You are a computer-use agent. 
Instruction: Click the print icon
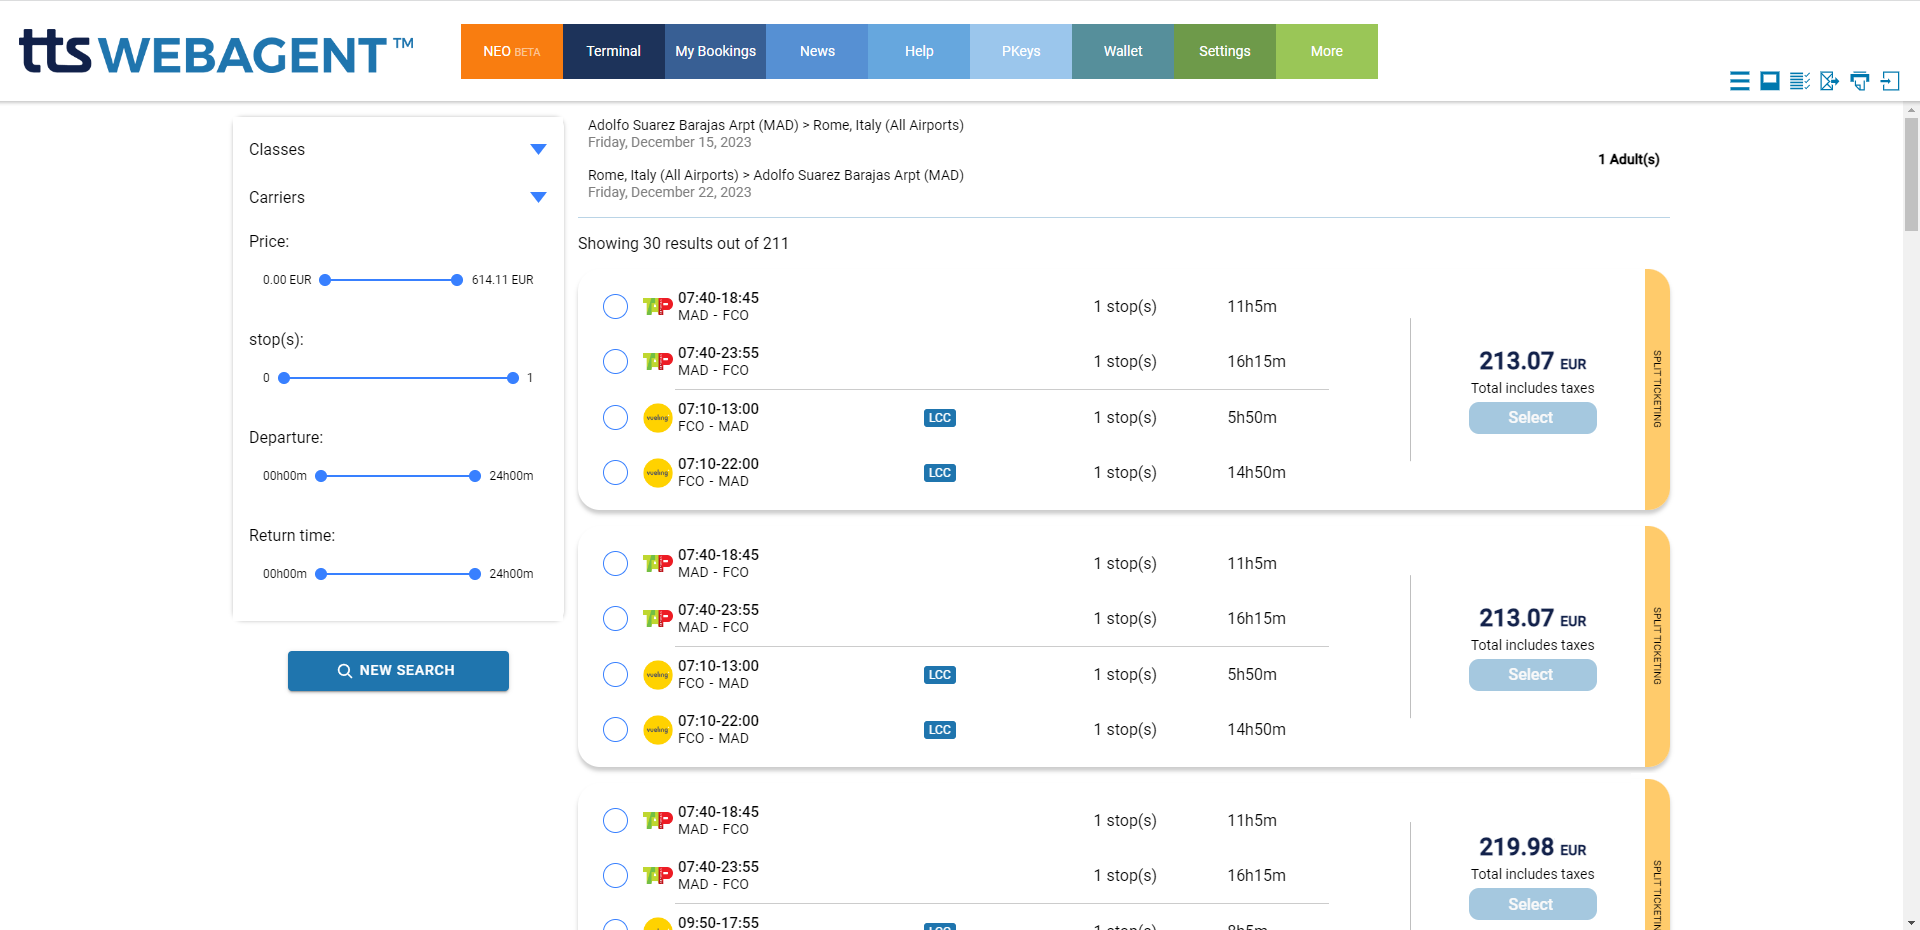(1861, 81)
